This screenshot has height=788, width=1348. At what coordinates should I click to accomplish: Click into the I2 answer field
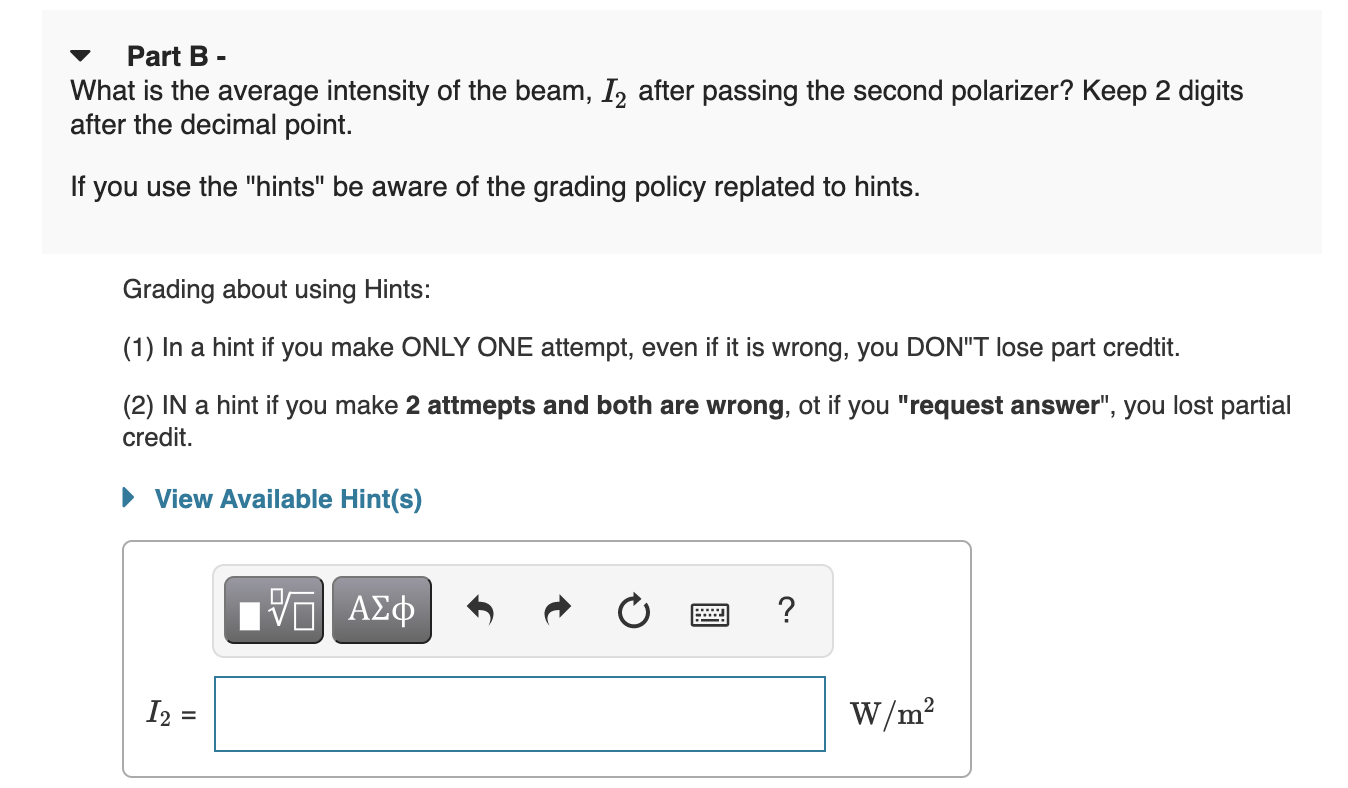(x=520, y=714)
